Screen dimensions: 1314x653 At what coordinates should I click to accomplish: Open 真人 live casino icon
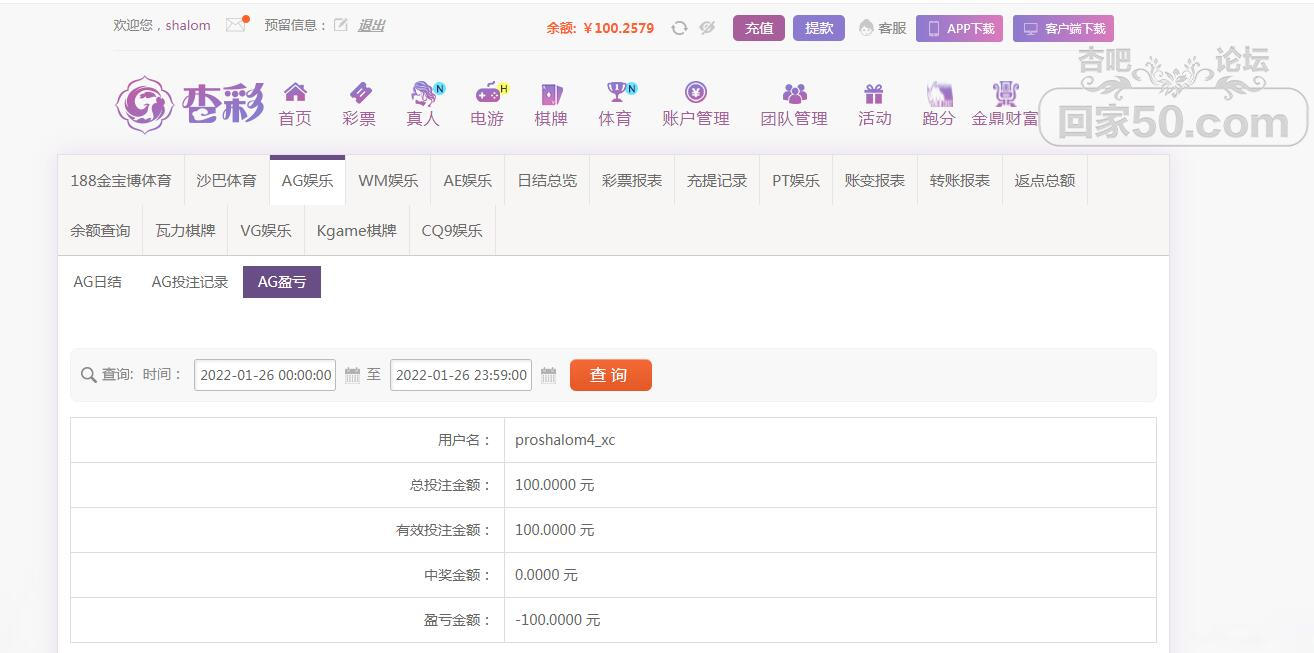[x=425, y=93]
